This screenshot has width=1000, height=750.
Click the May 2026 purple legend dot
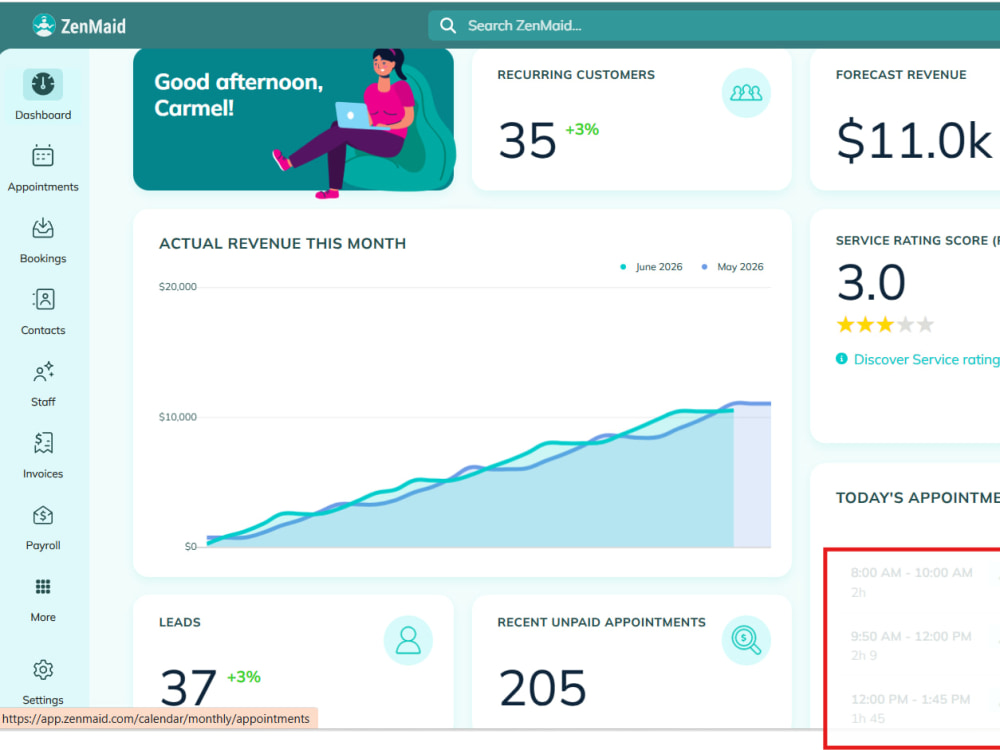coord(704,267)
